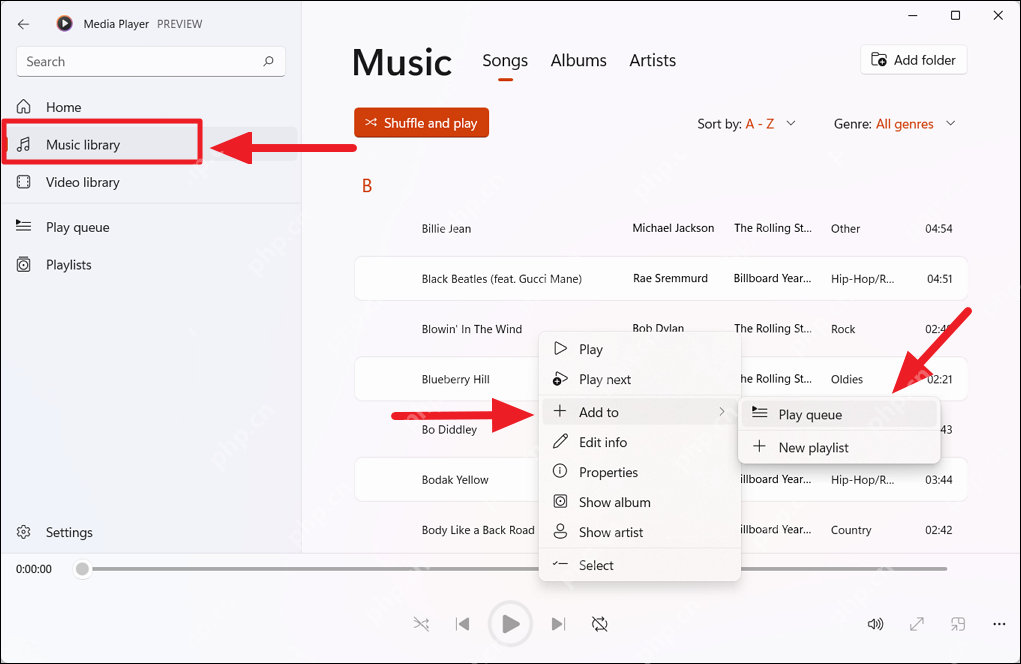This screenshot has width=1021, height=664.
Task: Click the Home house icon
Action: (23, 106)
